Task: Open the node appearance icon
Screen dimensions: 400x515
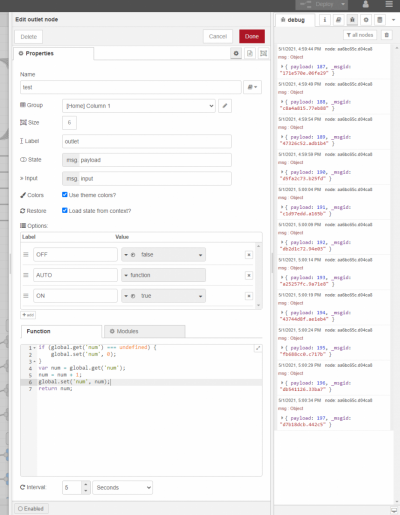Action: tap(263, 53)
